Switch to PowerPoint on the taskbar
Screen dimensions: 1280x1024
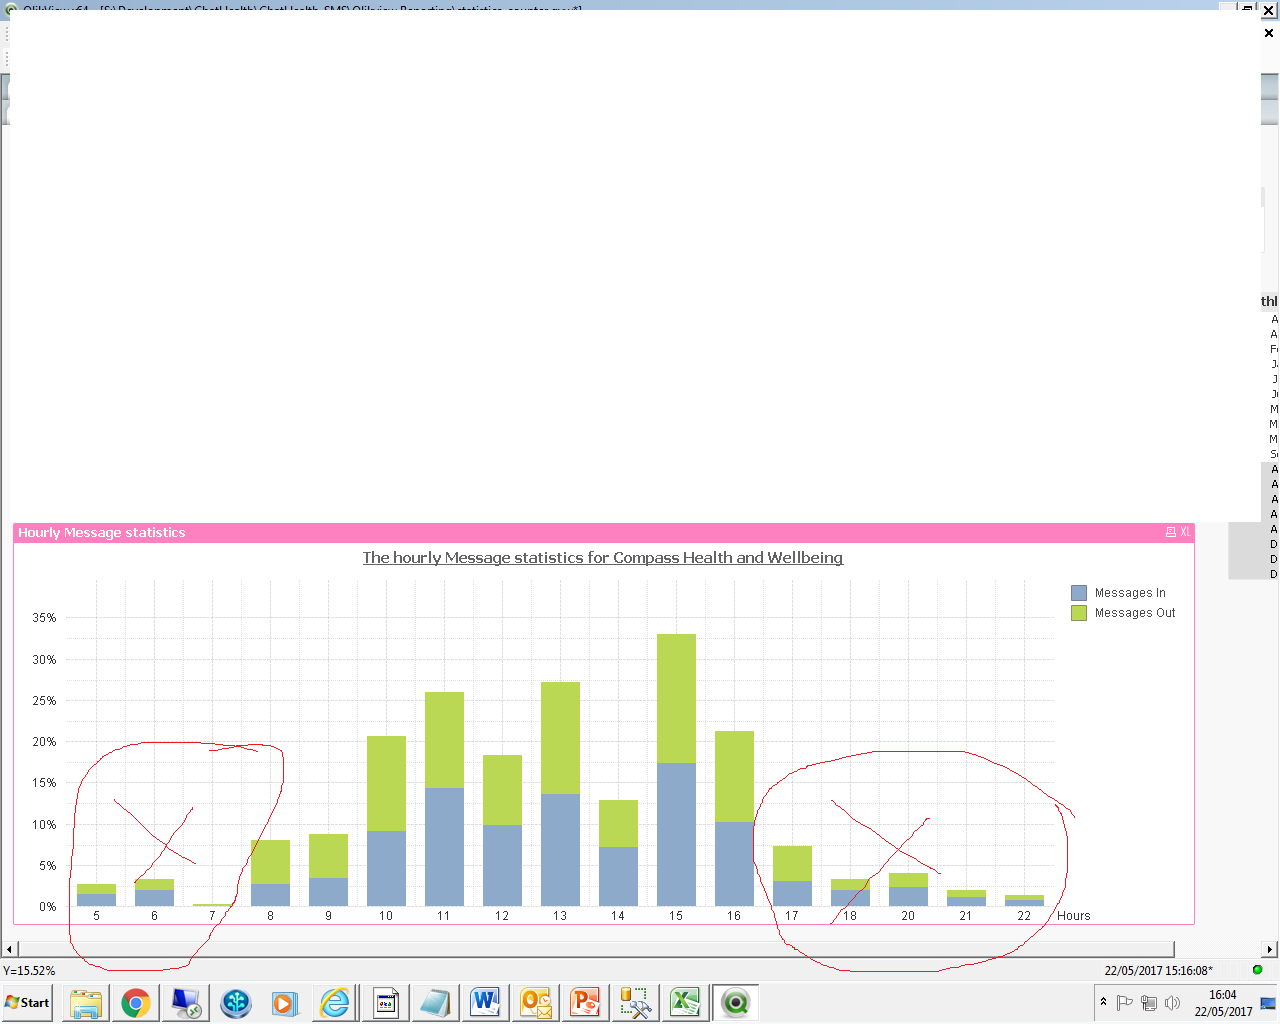tap(586, 1003)
